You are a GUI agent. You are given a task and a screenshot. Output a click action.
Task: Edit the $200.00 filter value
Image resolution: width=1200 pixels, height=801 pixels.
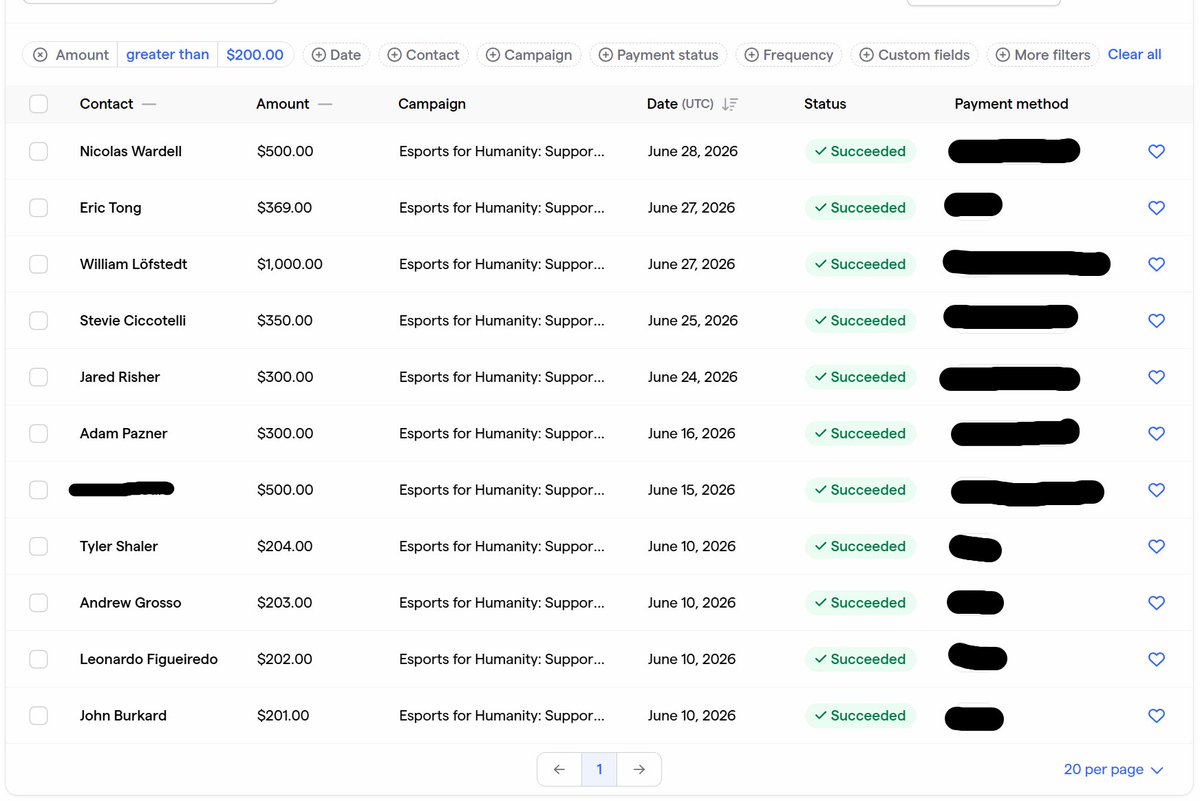(255, 55)
